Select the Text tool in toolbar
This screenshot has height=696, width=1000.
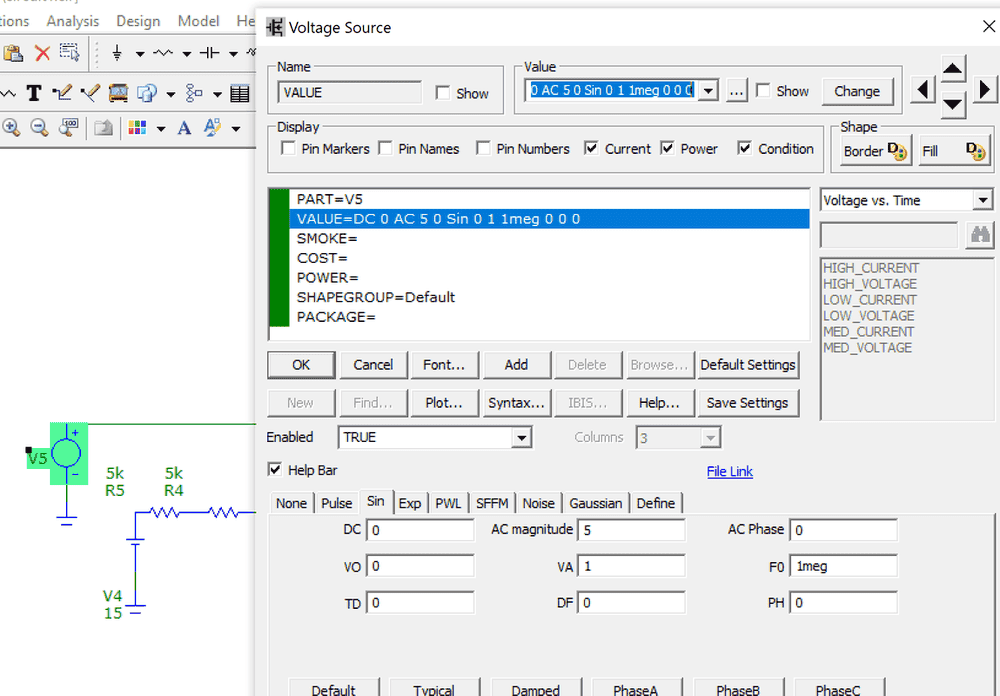34,93
